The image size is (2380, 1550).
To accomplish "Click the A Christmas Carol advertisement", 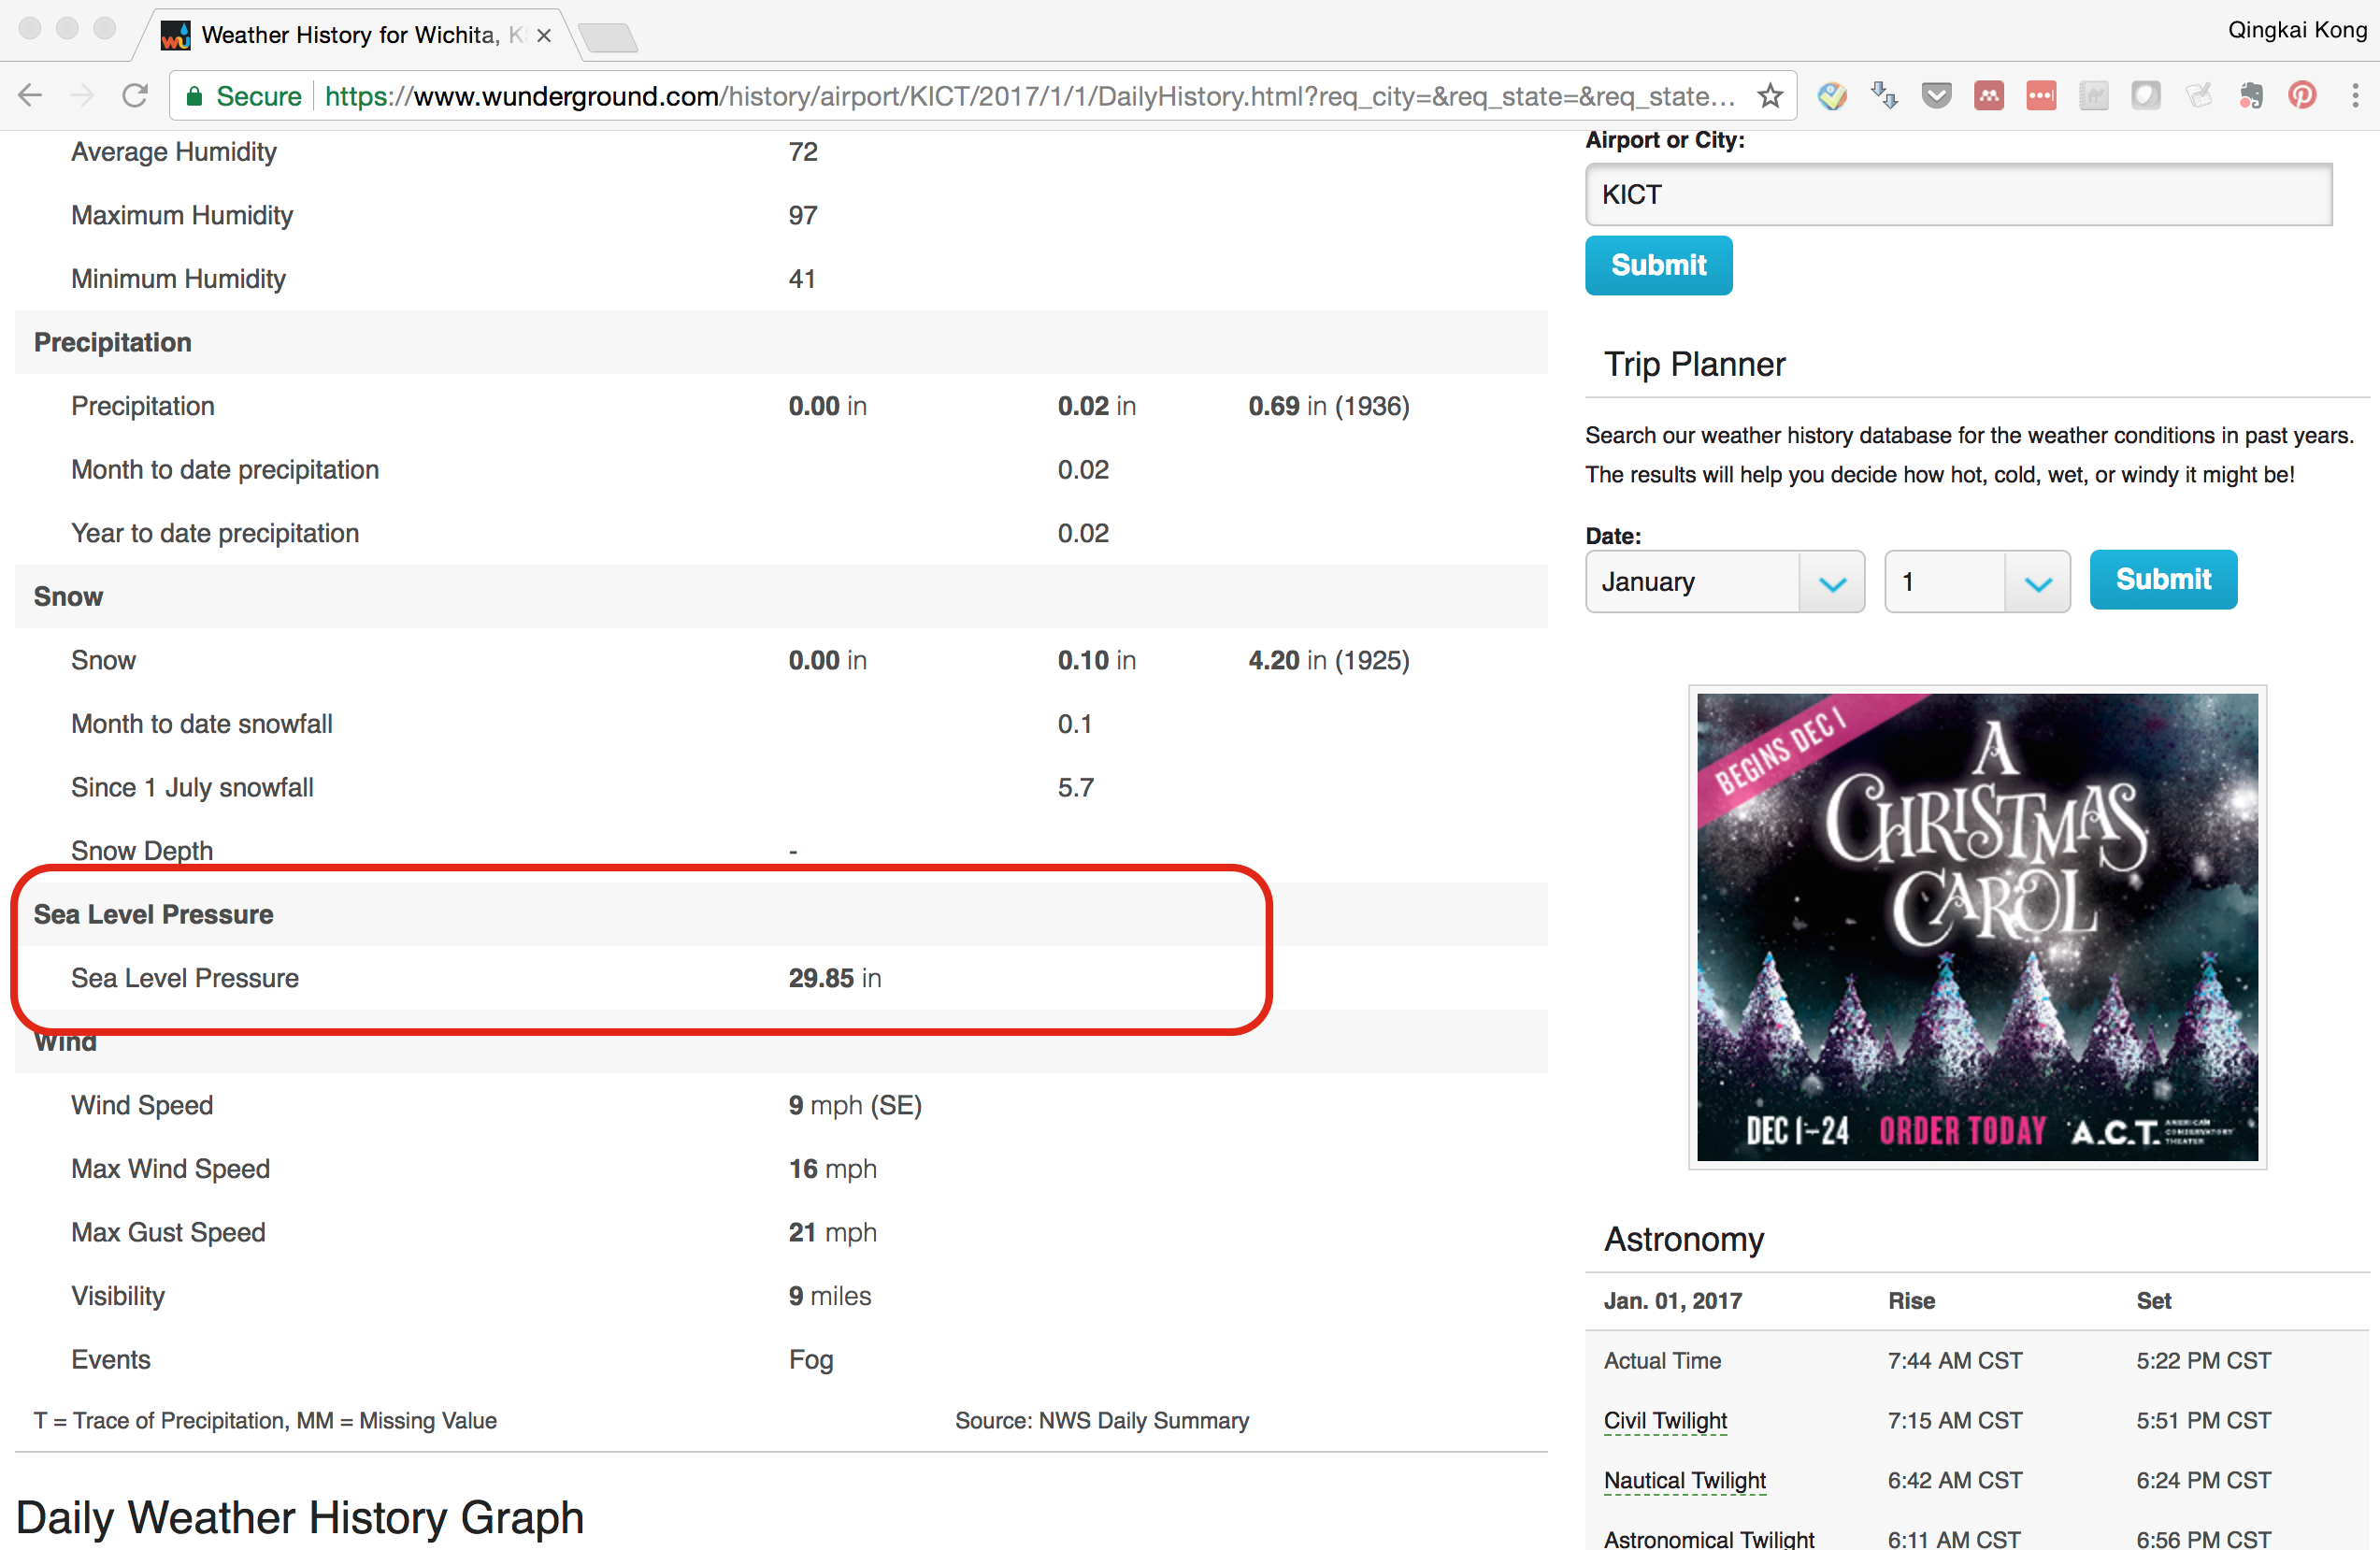I will click(x=1976, y=927).
